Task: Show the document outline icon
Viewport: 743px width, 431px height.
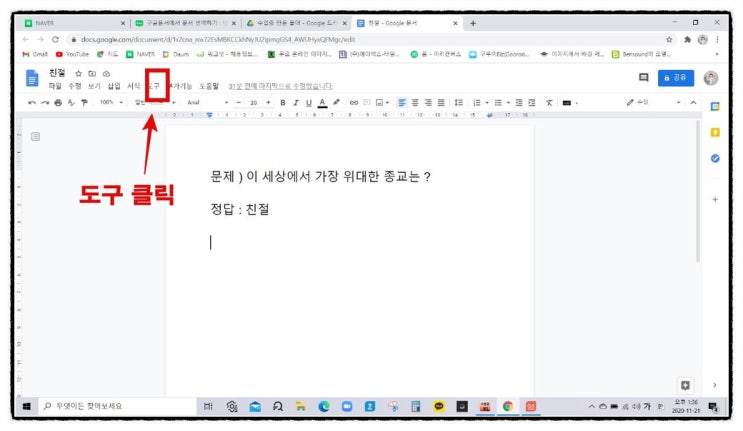Action: [x=36, y=136]
